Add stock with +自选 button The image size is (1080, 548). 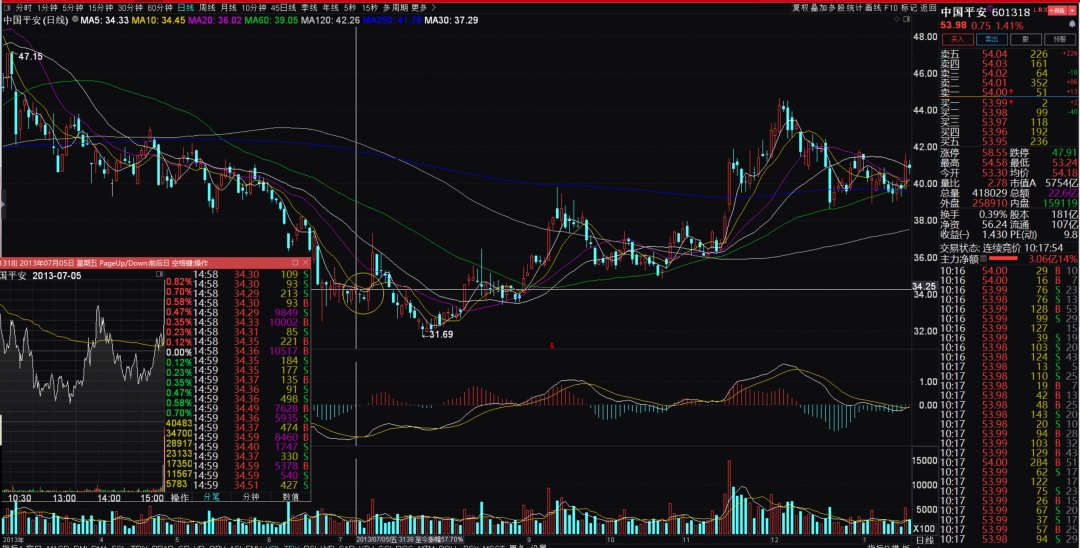click(1056, 10)
